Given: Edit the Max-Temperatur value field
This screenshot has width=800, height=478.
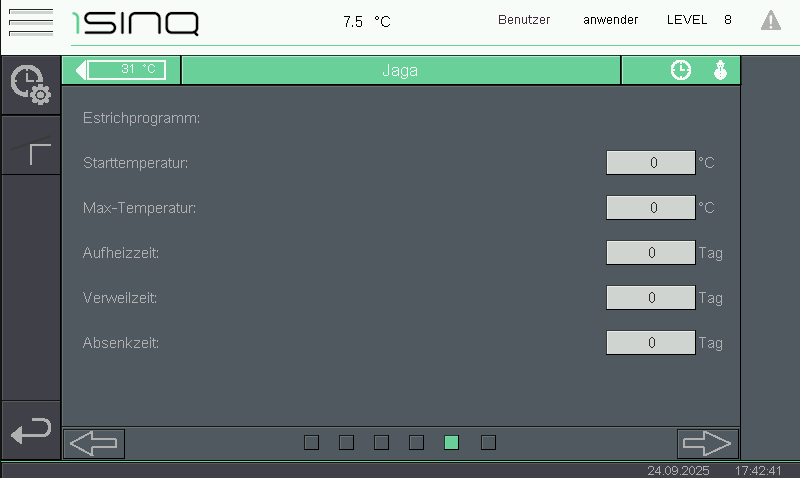Looking at the screenshot, I should pyautogui.click(x=650, y=208).
